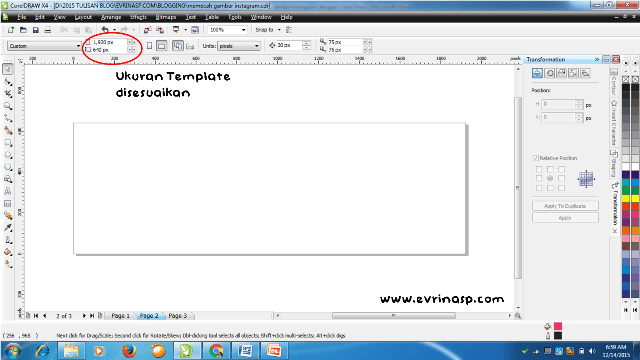
Task: Check the bottom-left anchor point box
Action: [539, 188]
